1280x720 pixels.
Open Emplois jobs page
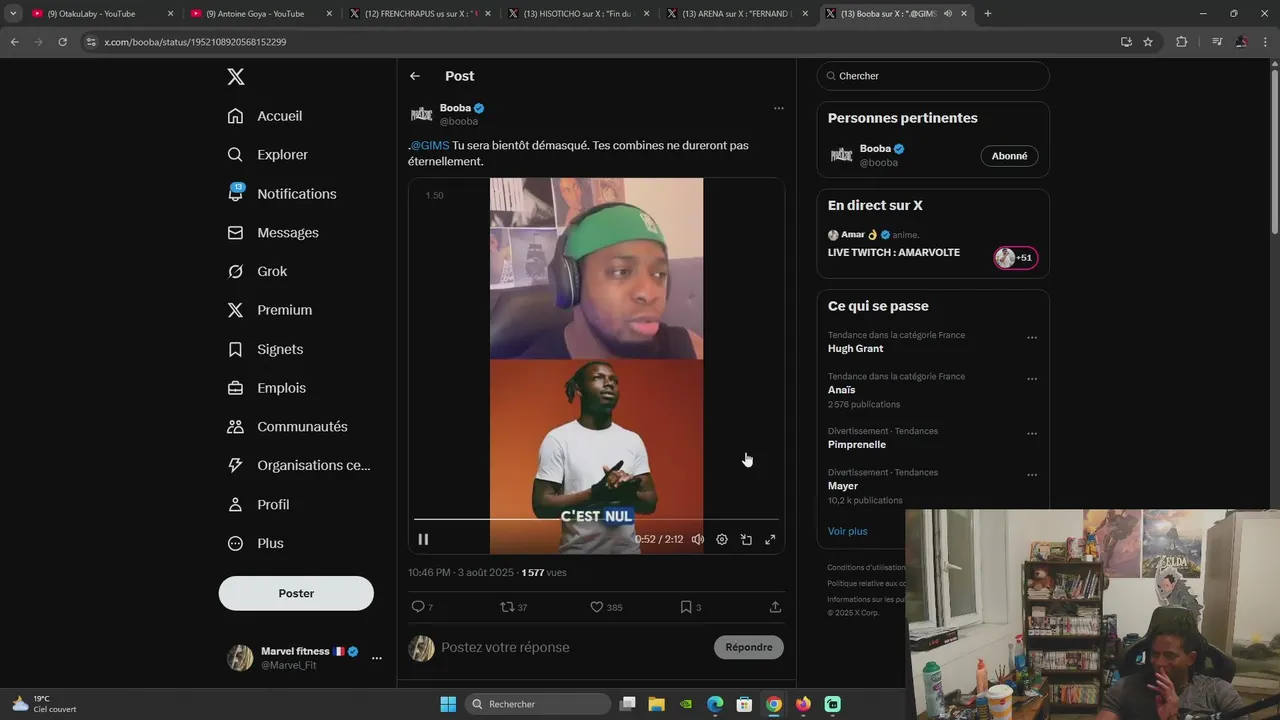[267, 388]
